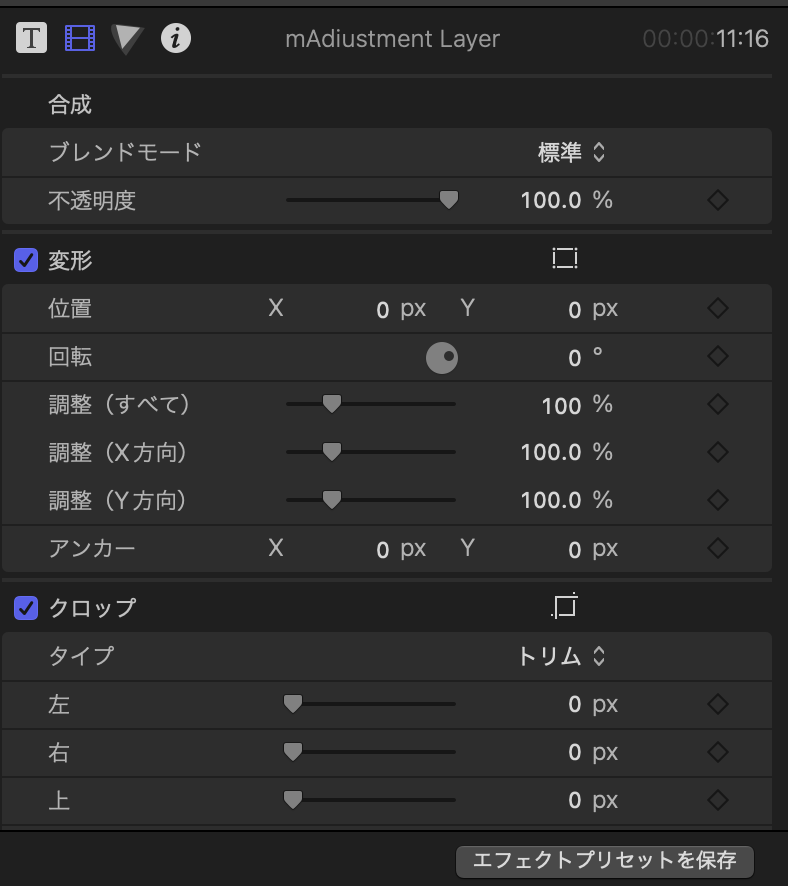Add keyframe for rotation (回転)
This screenshot has width=788, height=886.
click(x=717, y=356)
